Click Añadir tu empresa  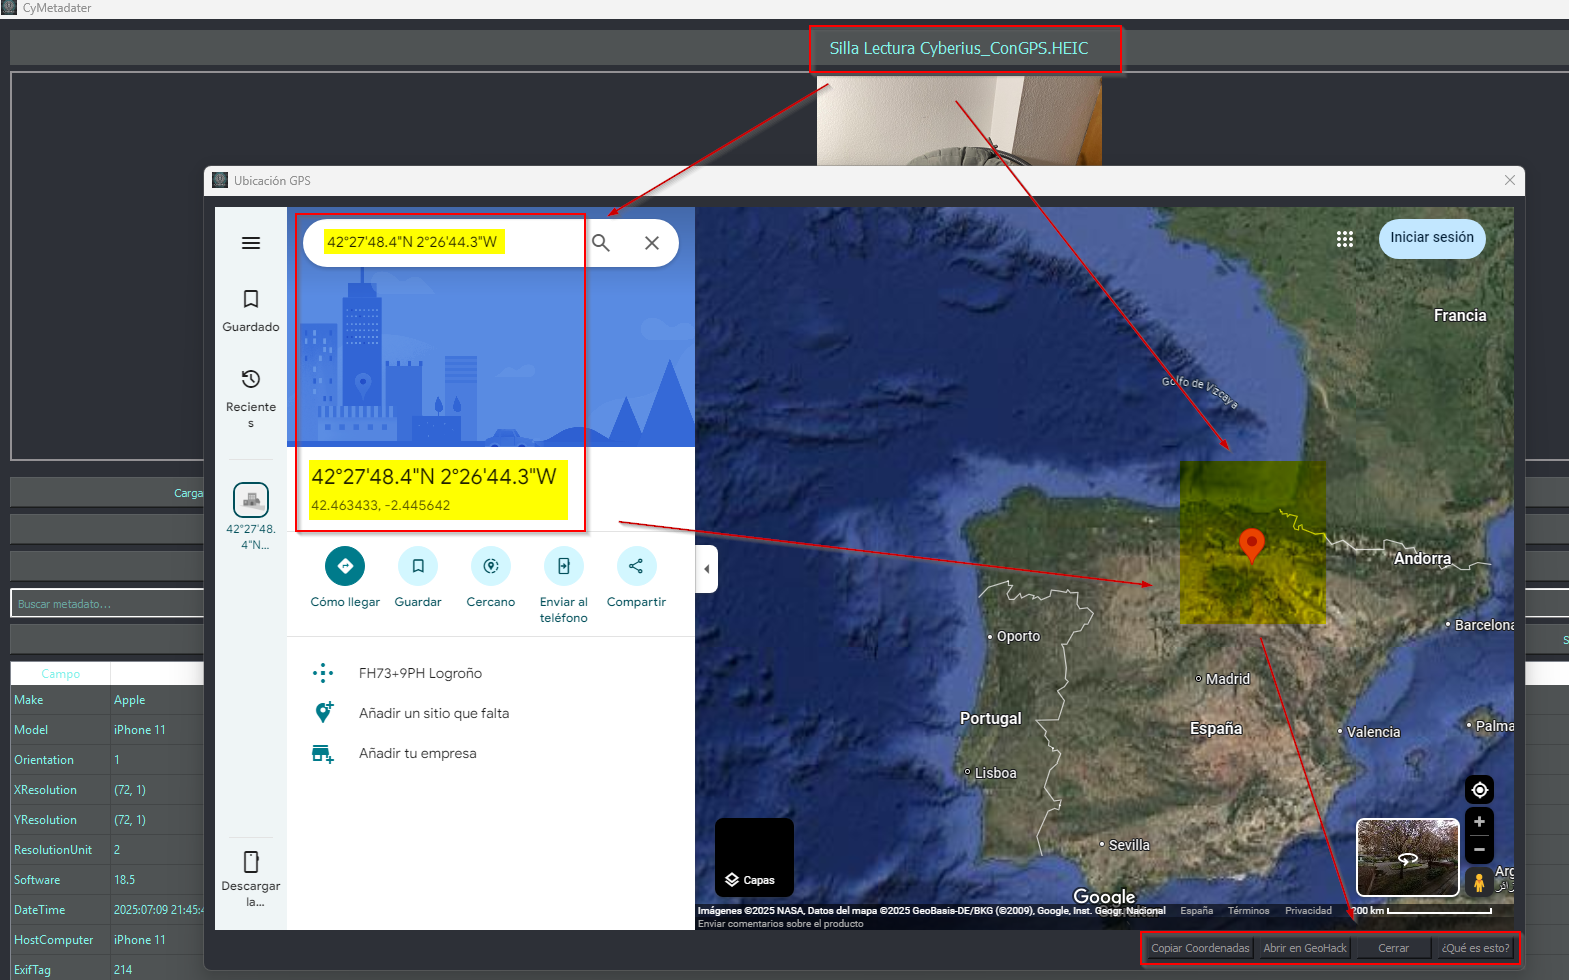pyautogui.click(x=417, y=753)
